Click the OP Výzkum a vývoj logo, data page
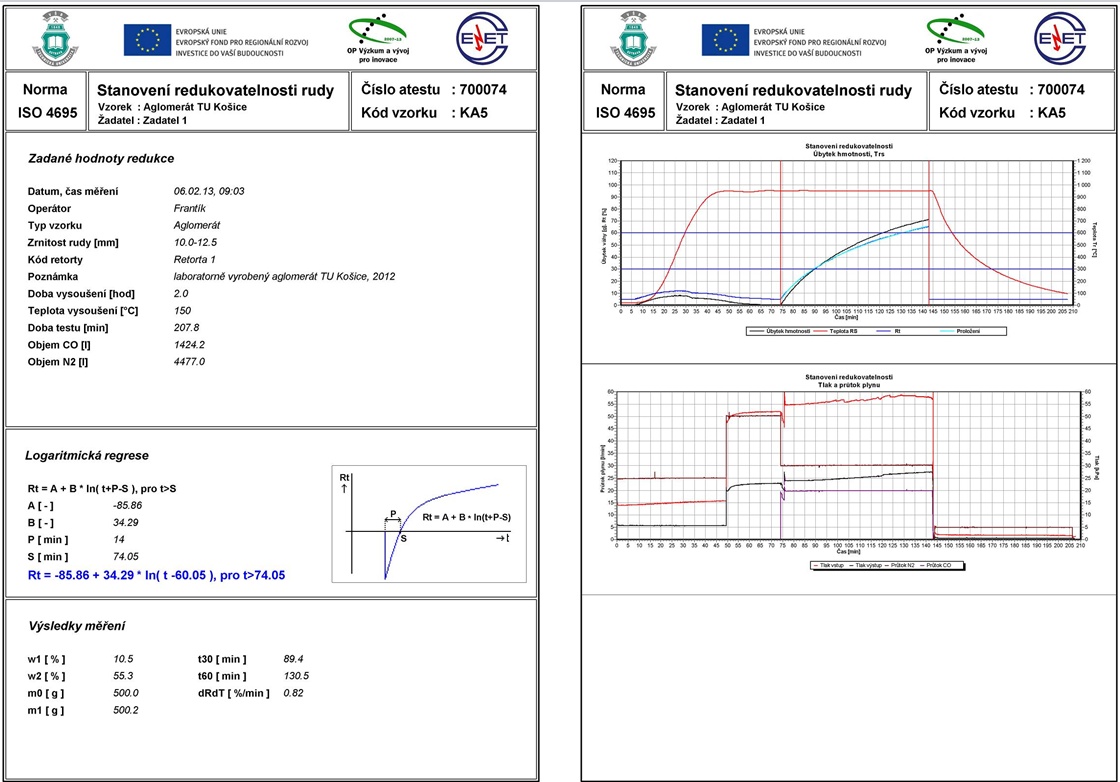 point(379,39)
